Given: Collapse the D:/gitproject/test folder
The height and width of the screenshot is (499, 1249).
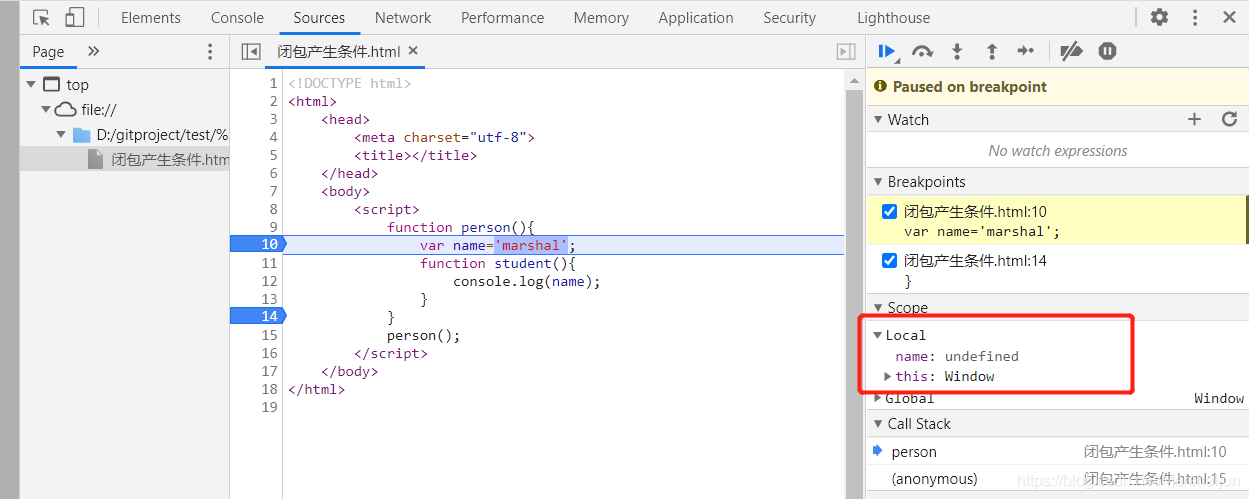Looking at the screenshot, I should pyautogui.click(x=61, y=135).
